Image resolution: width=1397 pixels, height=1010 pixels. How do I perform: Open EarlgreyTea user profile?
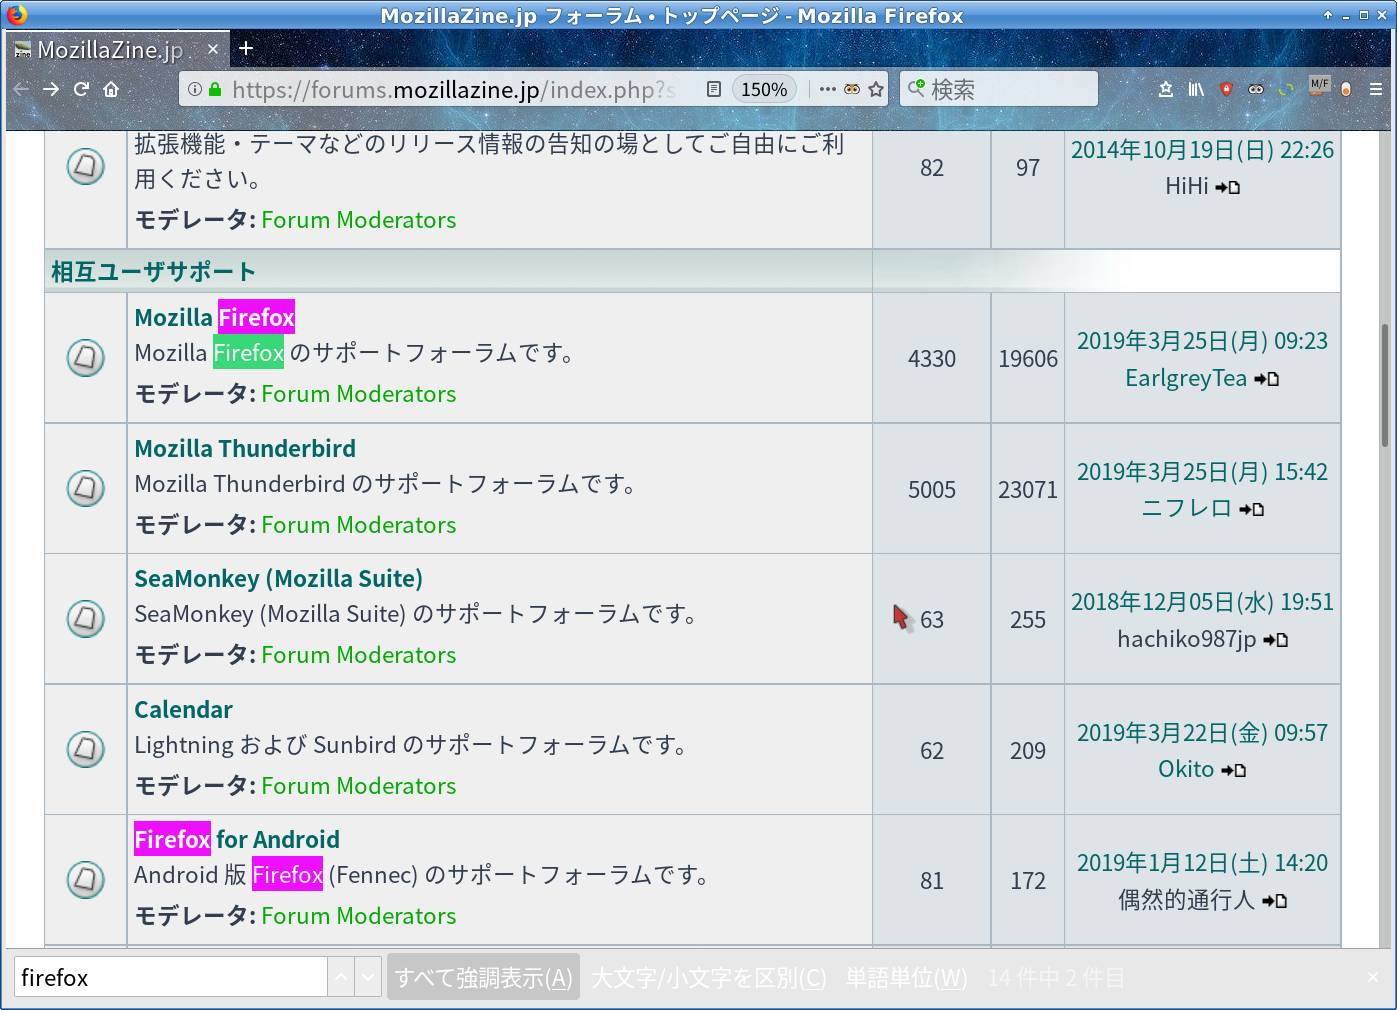pos(1186,378)
